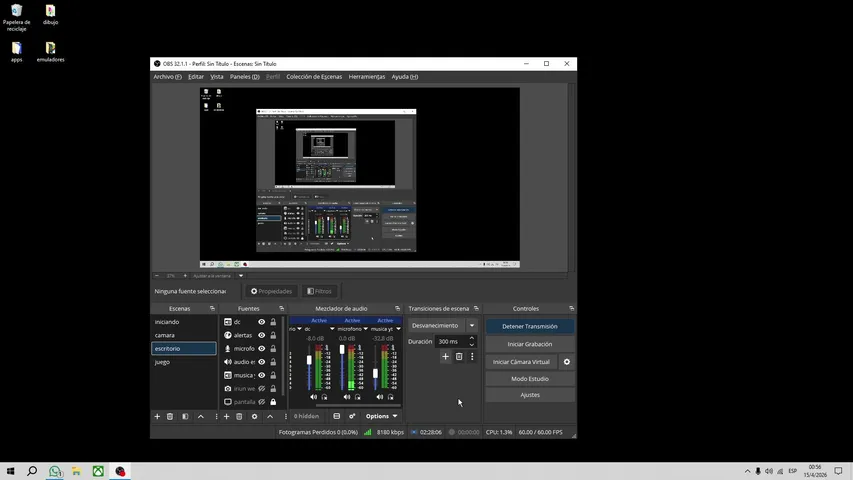This screenshot has height=480, width=853.
Task: Move the source up with the Fuentes arrow icon
Action: (270, 416)
